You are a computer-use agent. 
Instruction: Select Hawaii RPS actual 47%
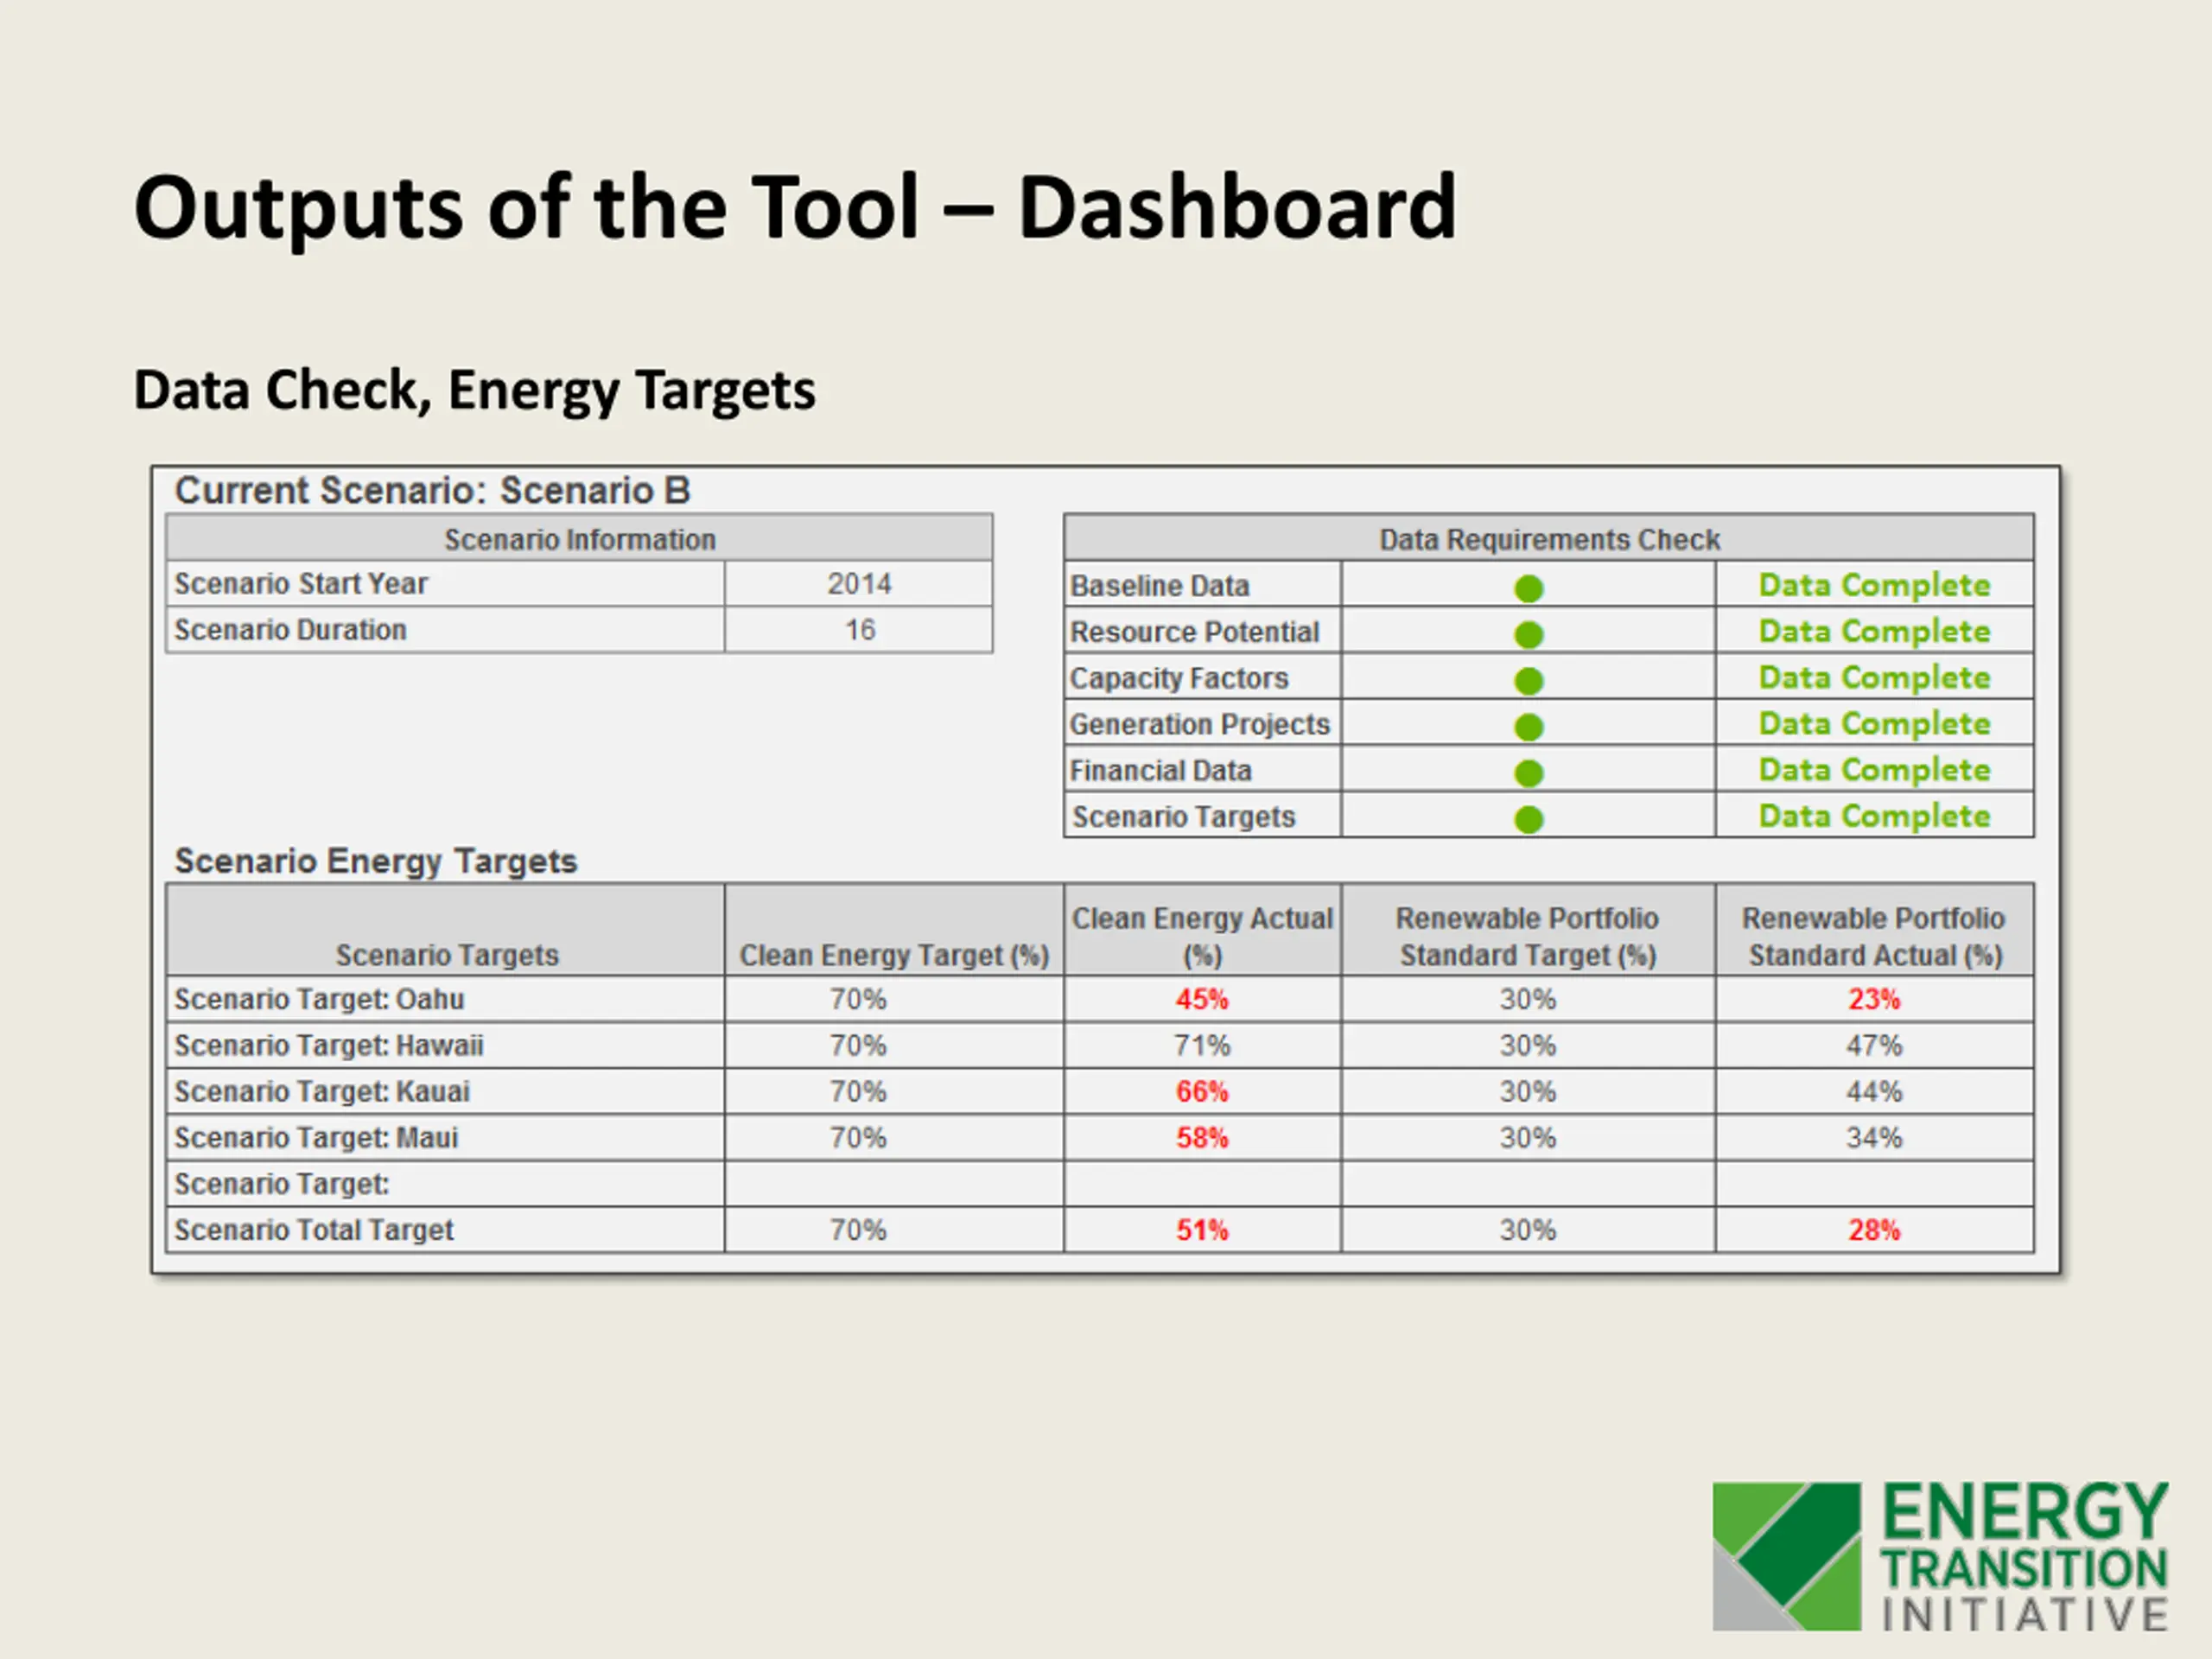tap(1874, 1045)
